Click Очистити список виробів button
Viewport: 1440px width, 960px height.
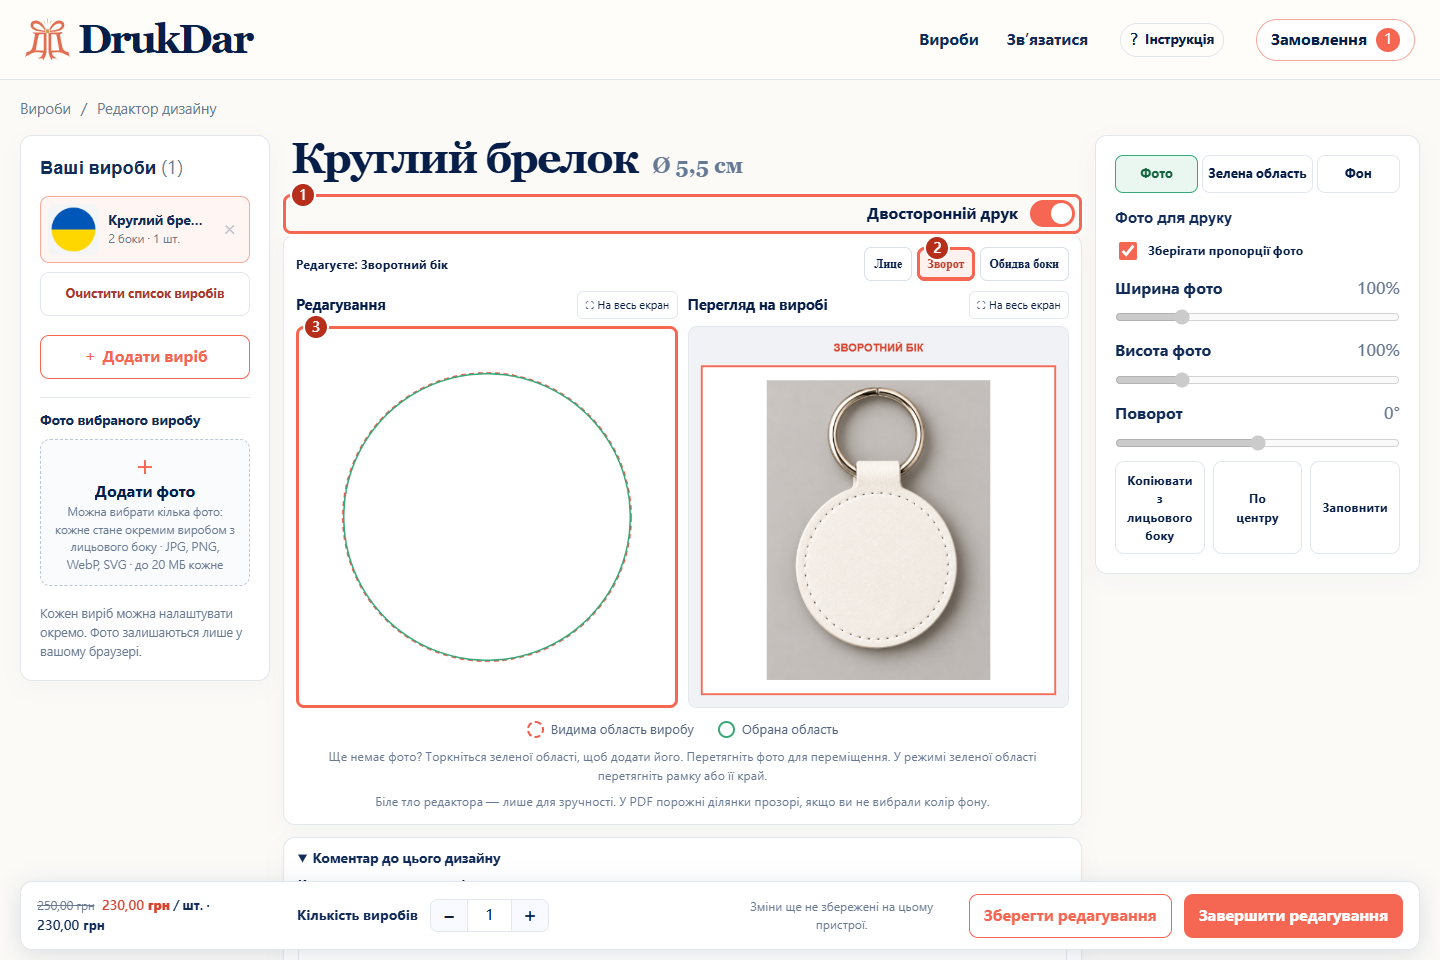145,294
